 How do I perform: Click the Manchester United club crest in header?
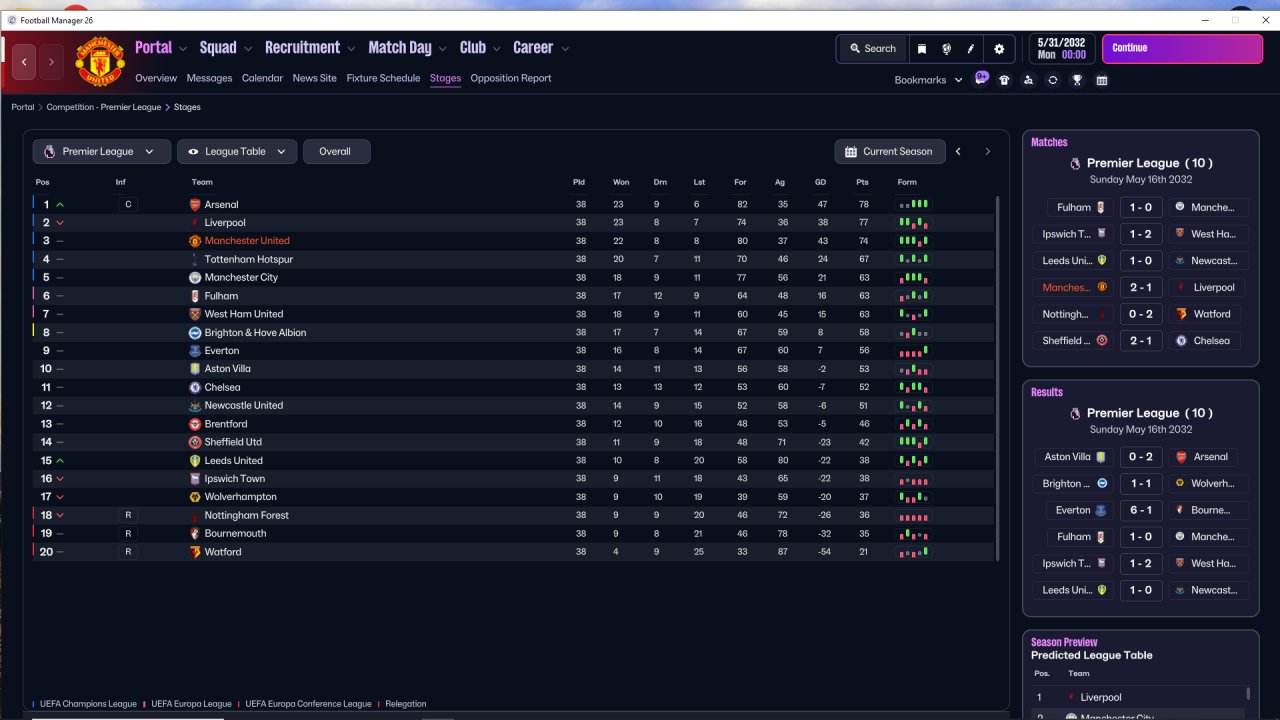(x=100, y=62)
